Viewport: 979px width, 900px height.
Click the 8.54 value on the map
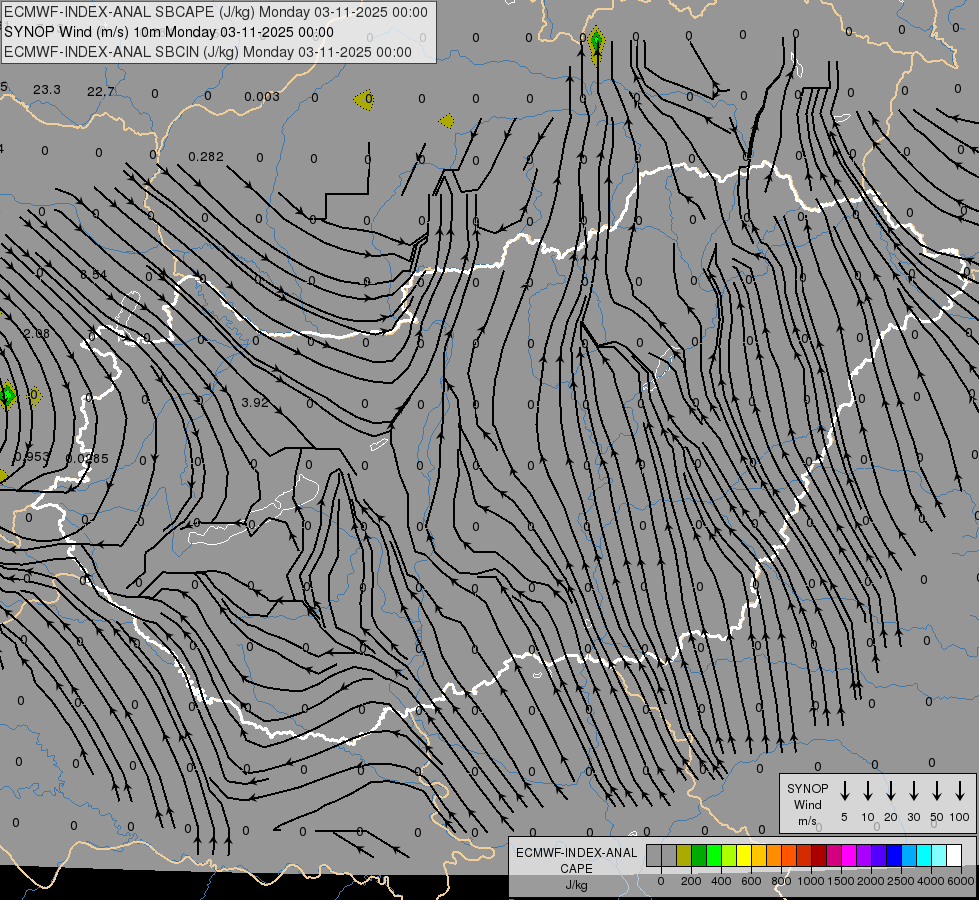(94, 274)
